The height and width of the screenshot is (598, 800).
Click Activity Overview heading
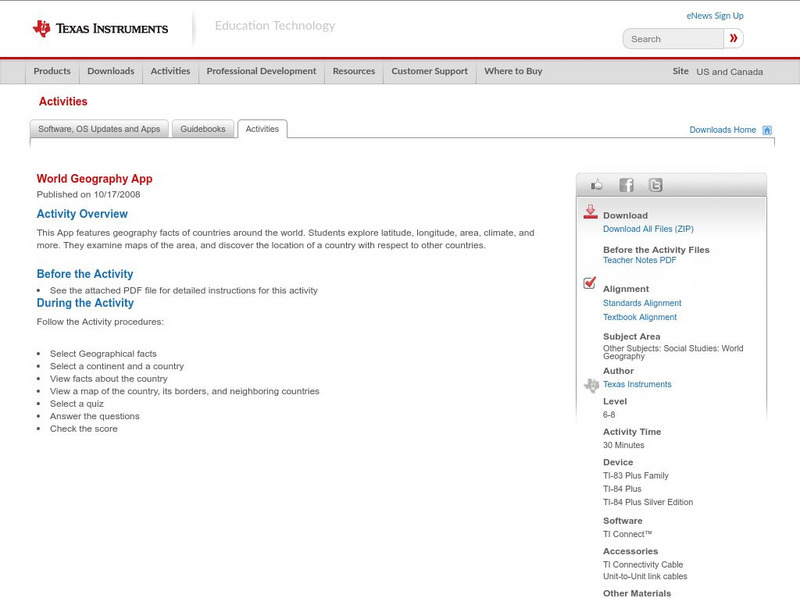tap(82, 214)
